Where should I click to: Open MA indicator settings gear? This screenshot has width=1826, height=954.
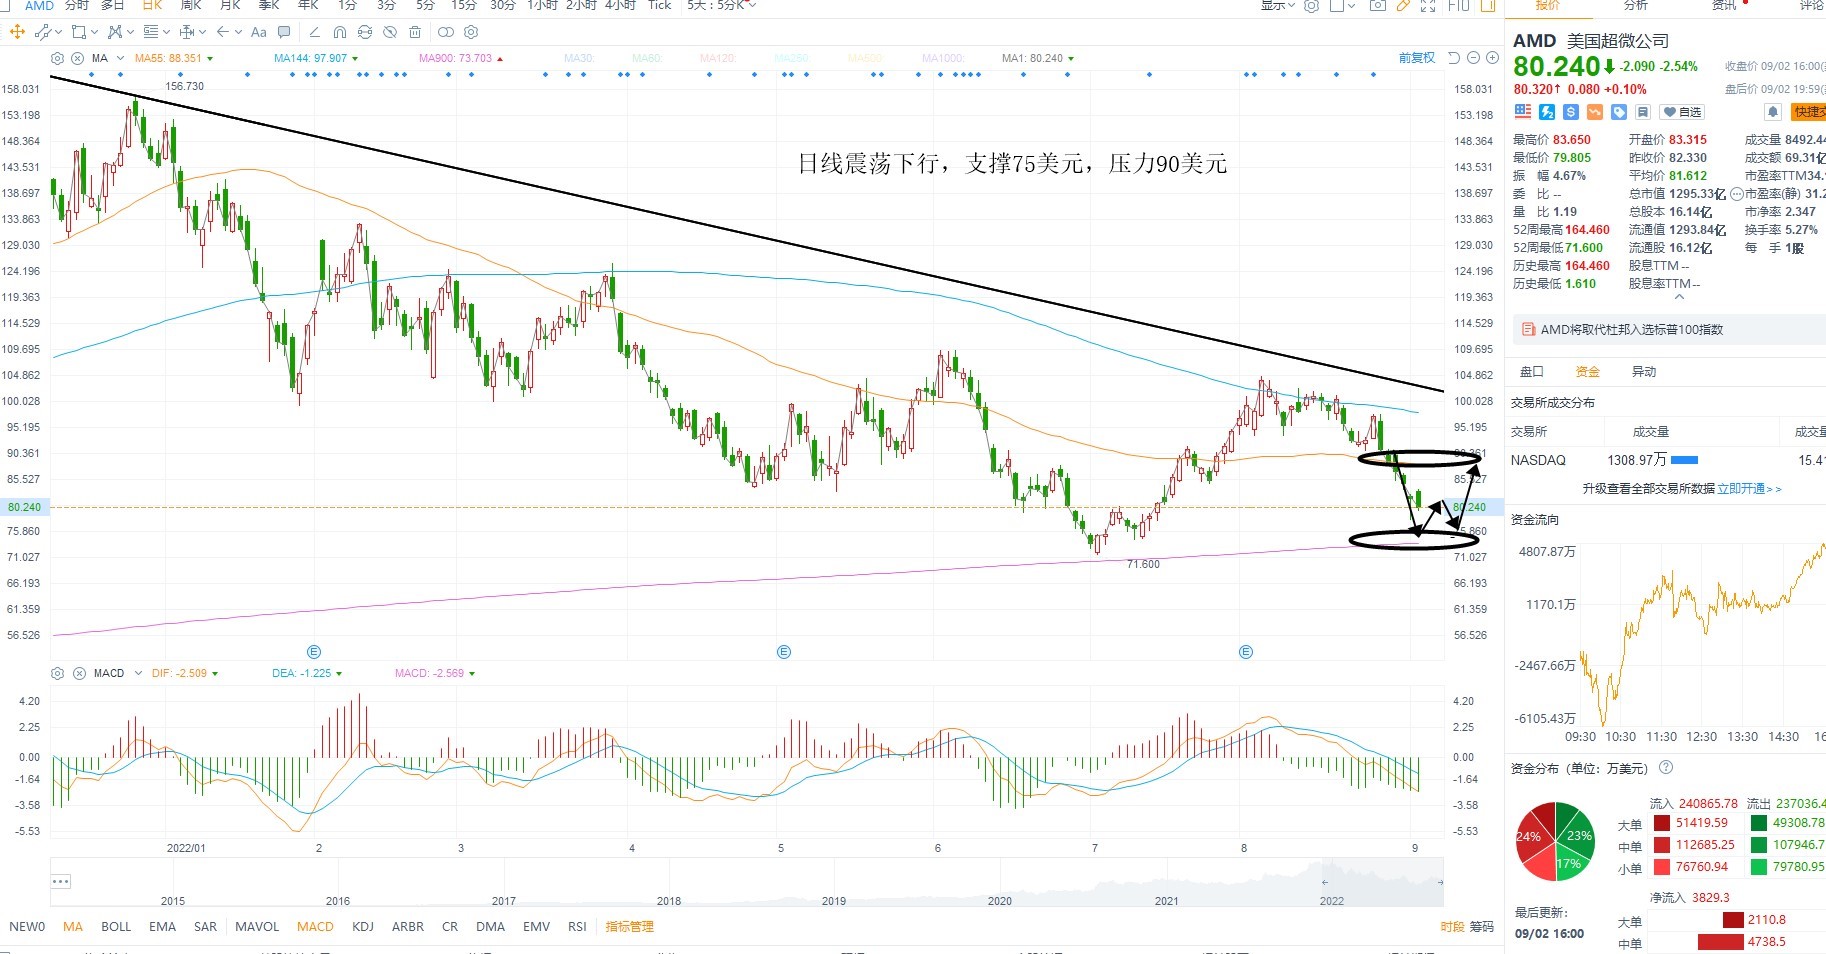pos(57,58)
